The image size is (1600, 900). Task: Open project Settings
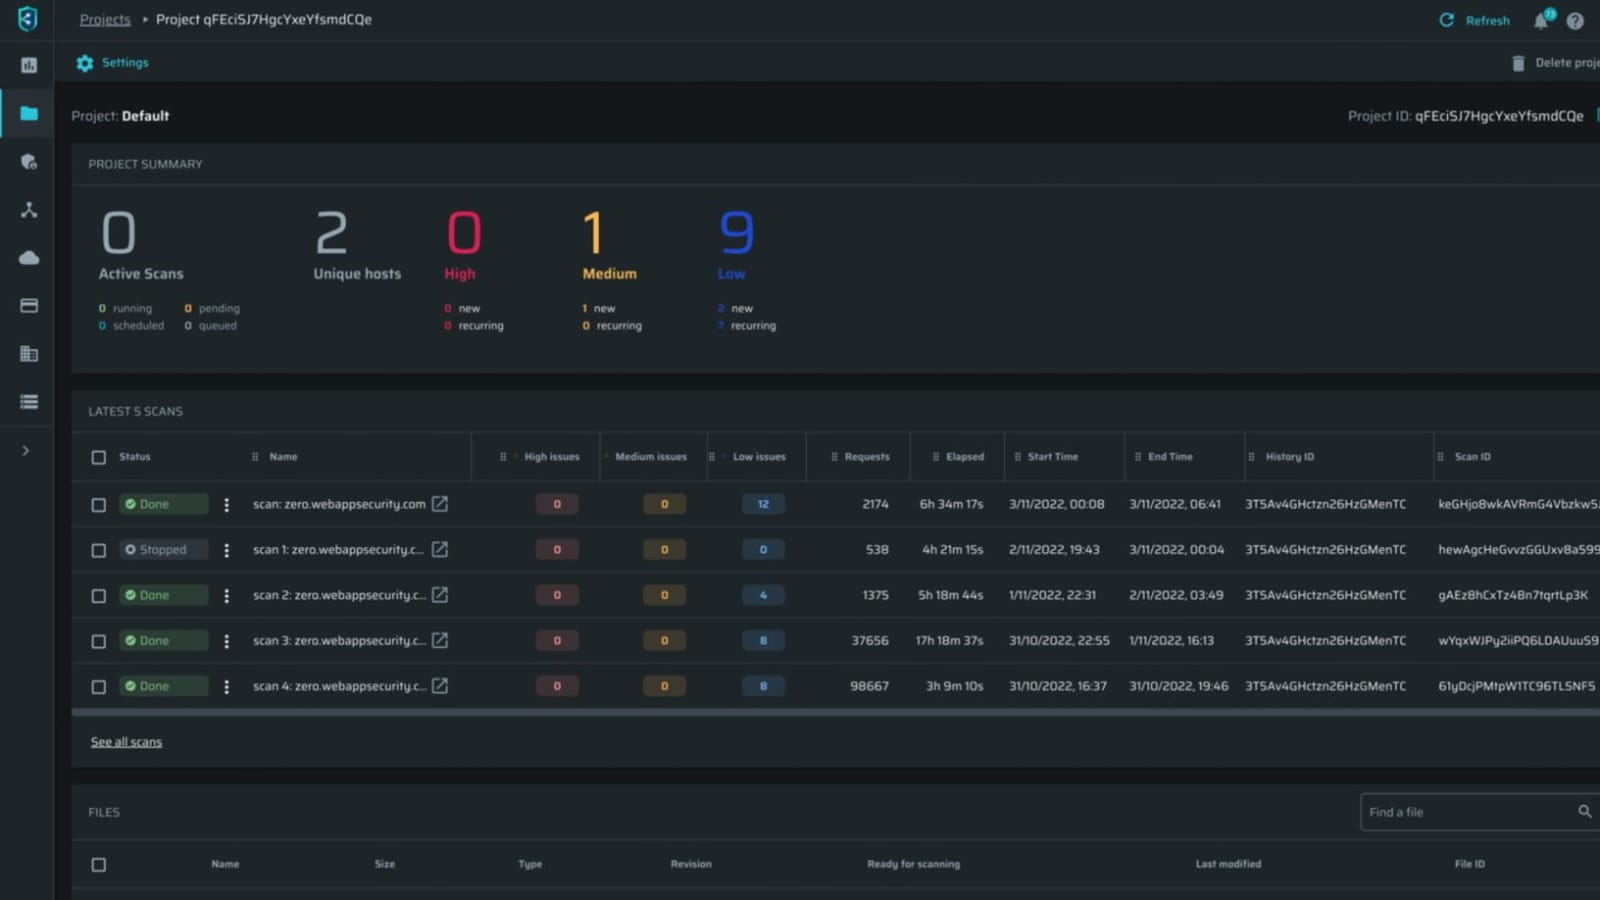coord(112,62)
